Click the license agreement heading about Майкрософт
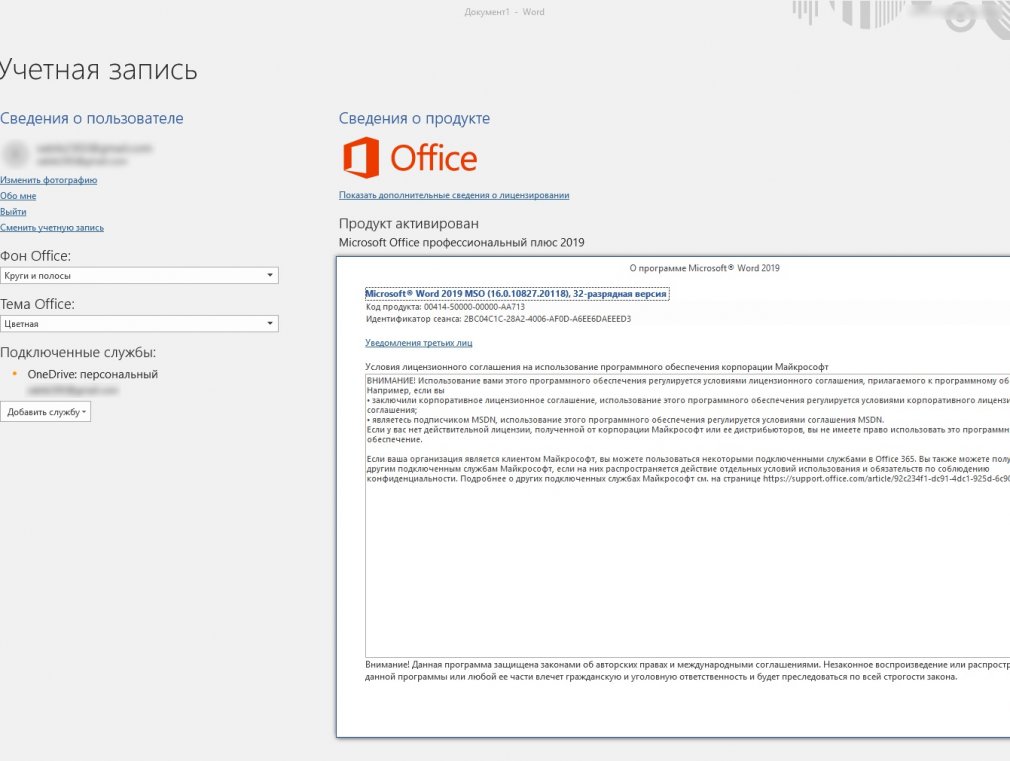The image size is (1010, 761). [x=596, y=367]
